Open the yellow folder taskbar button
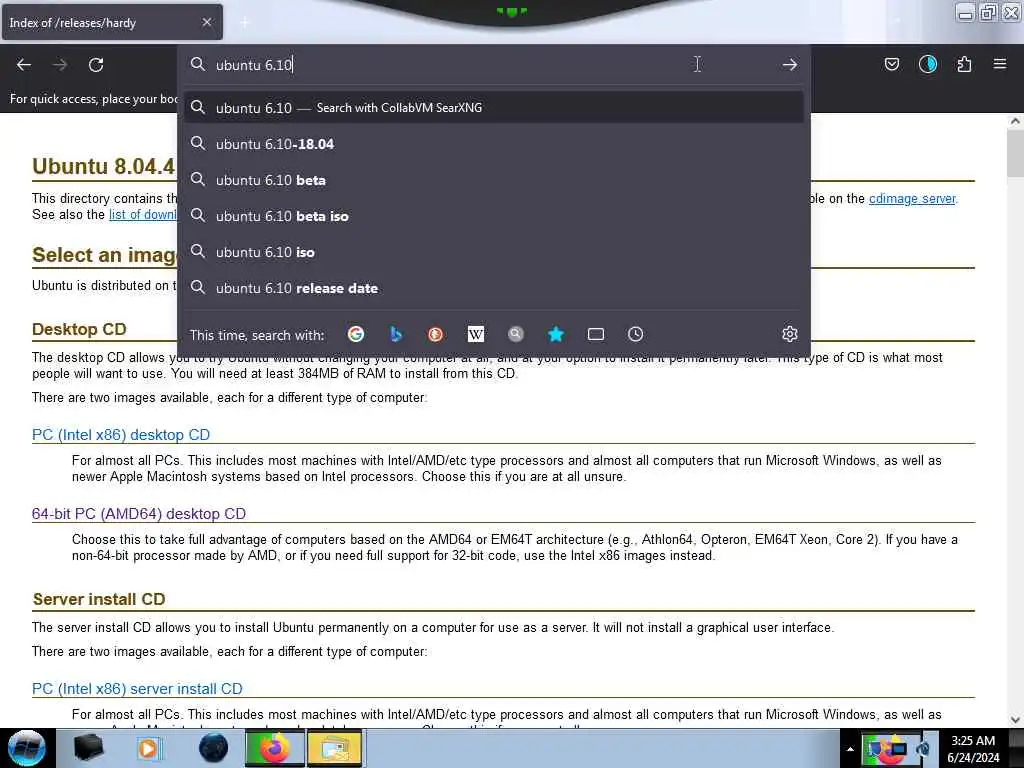 (x=335, y=748)
